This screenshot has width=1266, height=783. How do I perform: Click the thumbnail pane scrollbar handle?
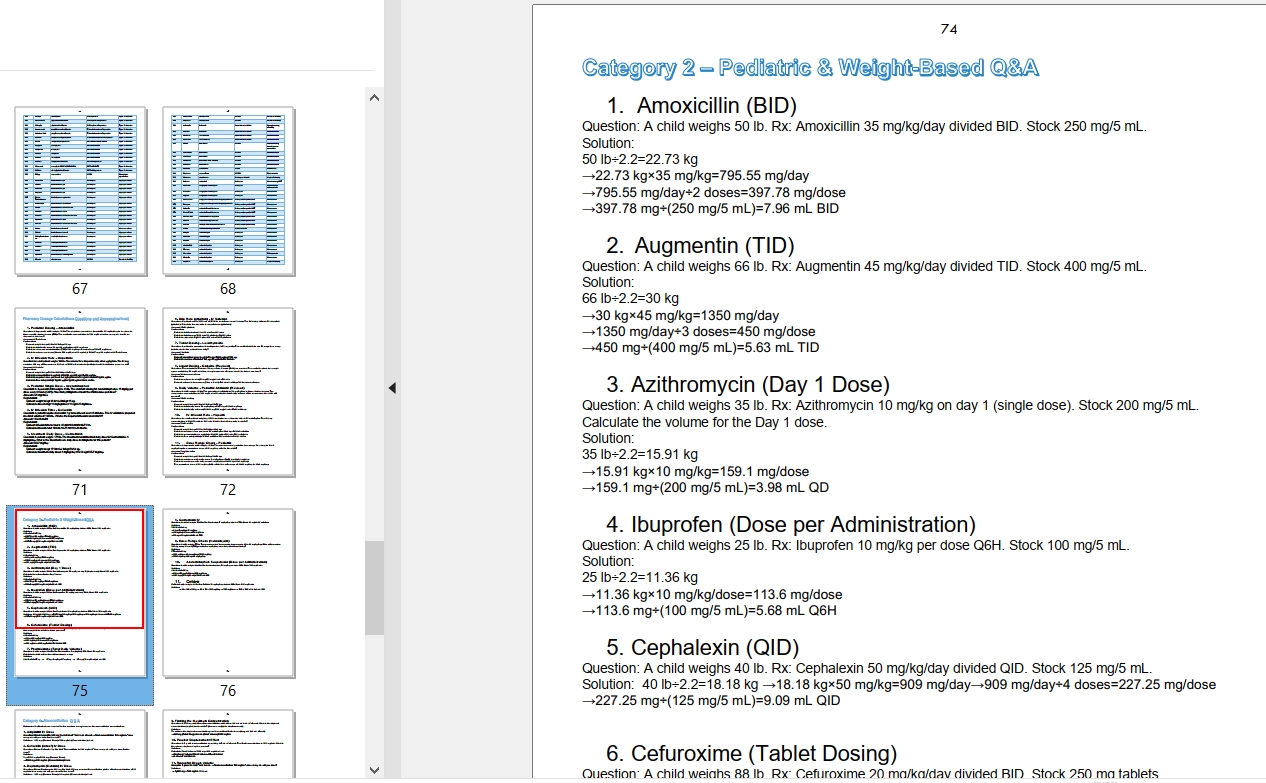[x=375, y=587]
